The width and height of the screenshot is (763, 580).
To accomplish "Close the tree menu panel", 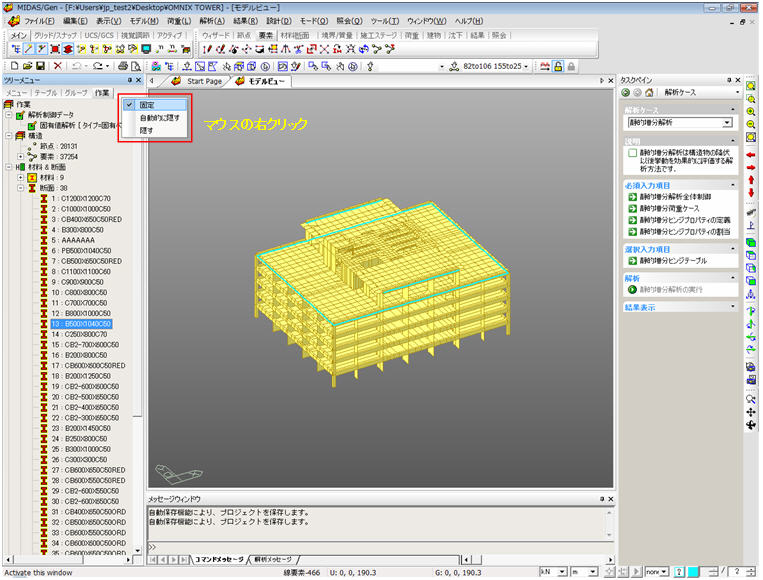I will coord(139,80).
